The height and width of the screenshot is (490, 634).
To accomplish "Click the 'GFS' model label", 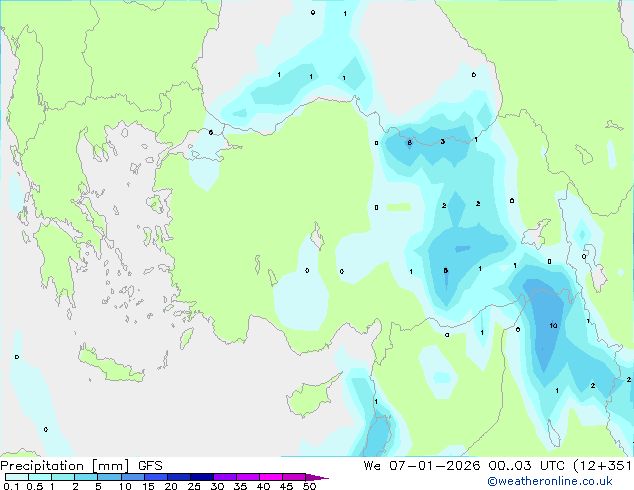I will point(150,466).
